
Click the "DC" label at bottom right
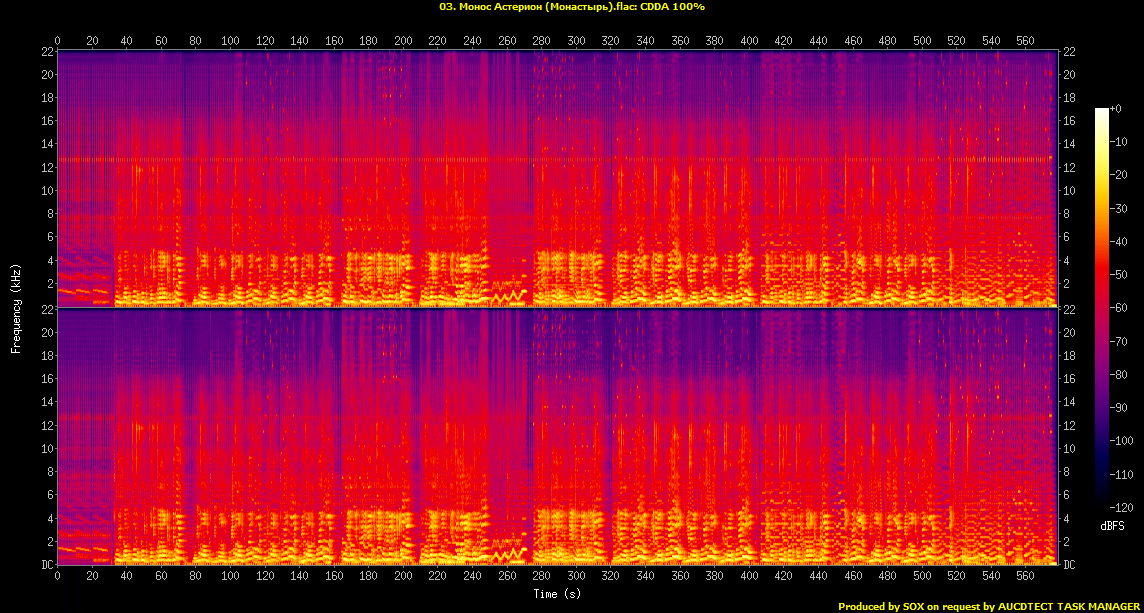tap(1070, 565)
